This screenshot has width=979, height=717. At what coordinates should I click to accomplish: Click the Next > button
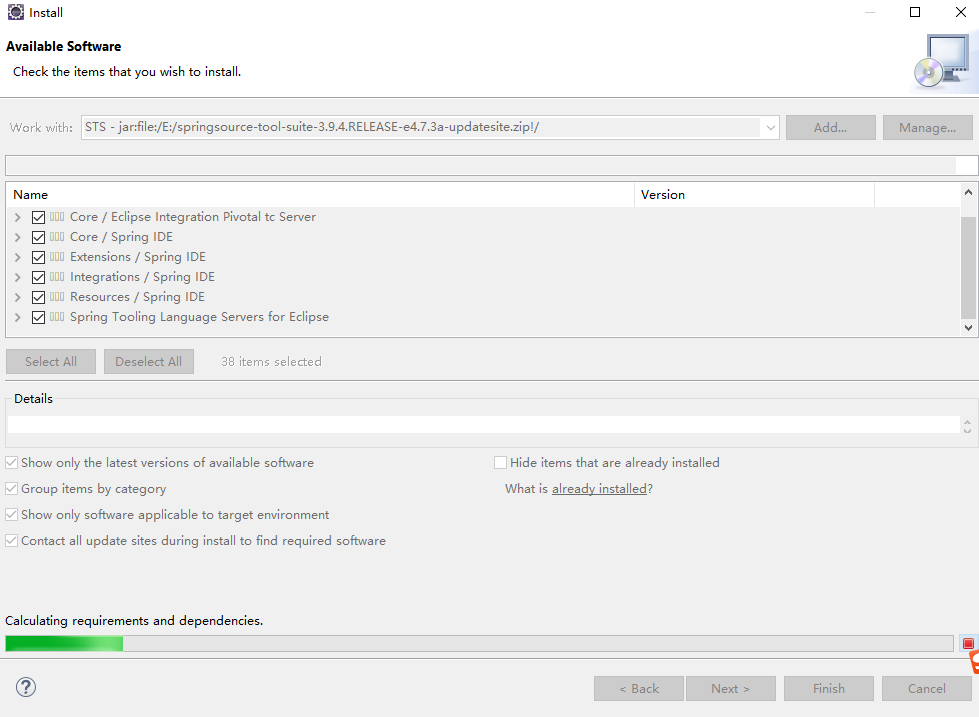[731, 688]
